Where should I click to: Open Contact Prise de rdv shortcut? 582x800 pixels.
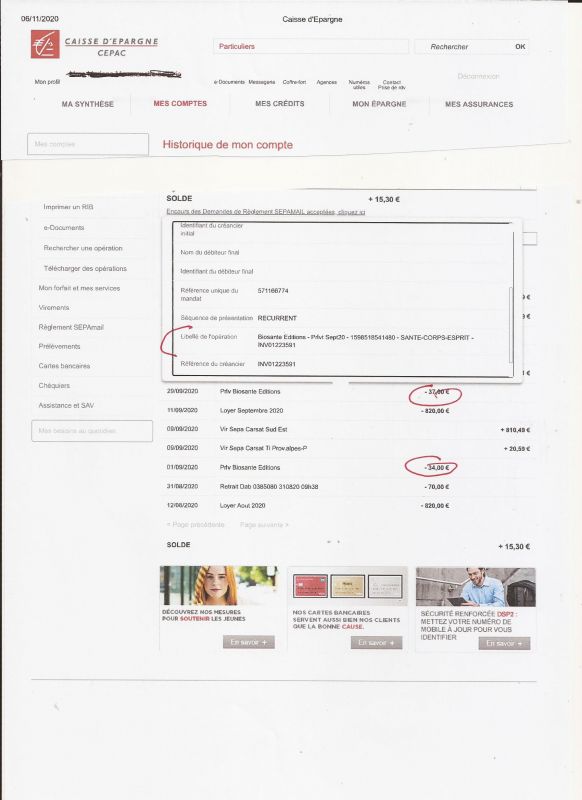pos(392,85)
